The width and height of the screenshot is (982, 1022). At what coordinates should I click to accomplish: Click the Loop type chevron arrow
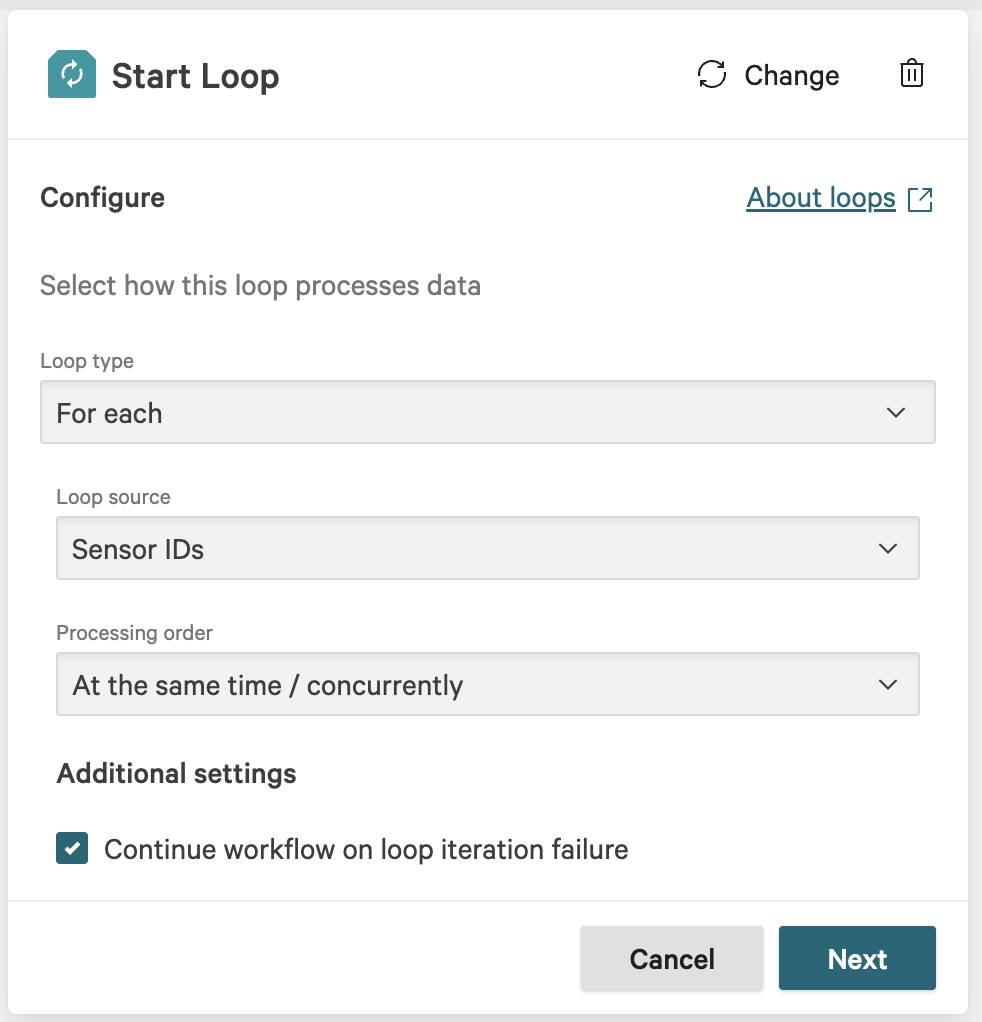[896, 413]
